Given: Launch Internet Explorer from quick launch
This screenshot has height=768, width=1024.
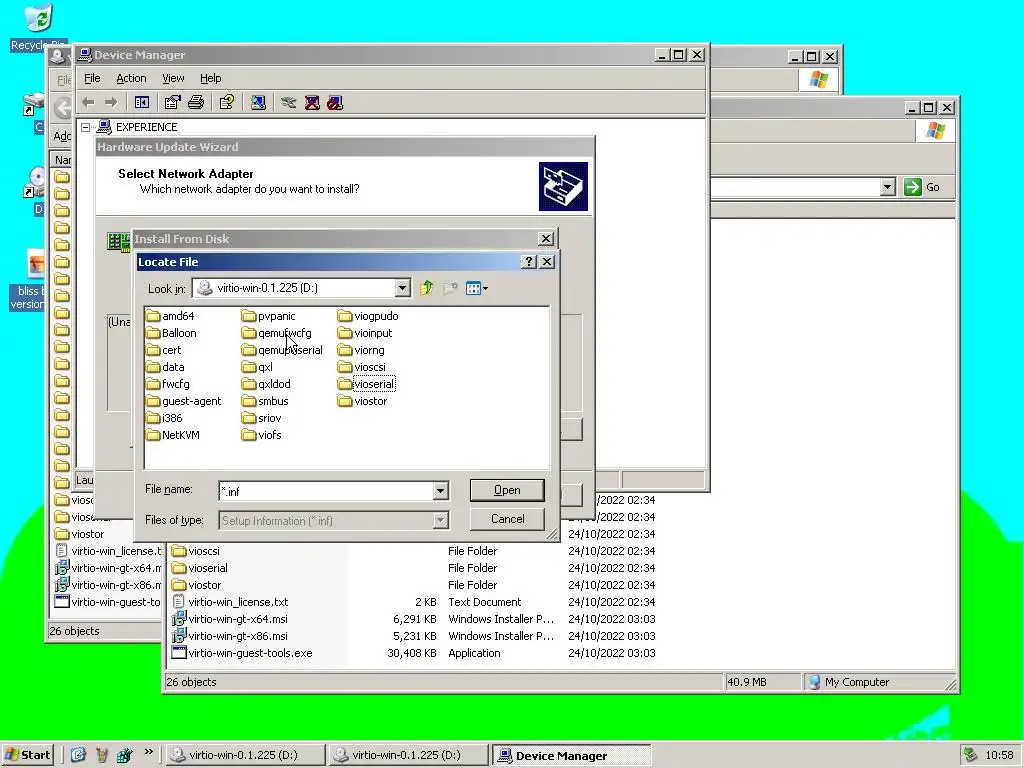Looking at the screenshot, I should coord(78,756).
